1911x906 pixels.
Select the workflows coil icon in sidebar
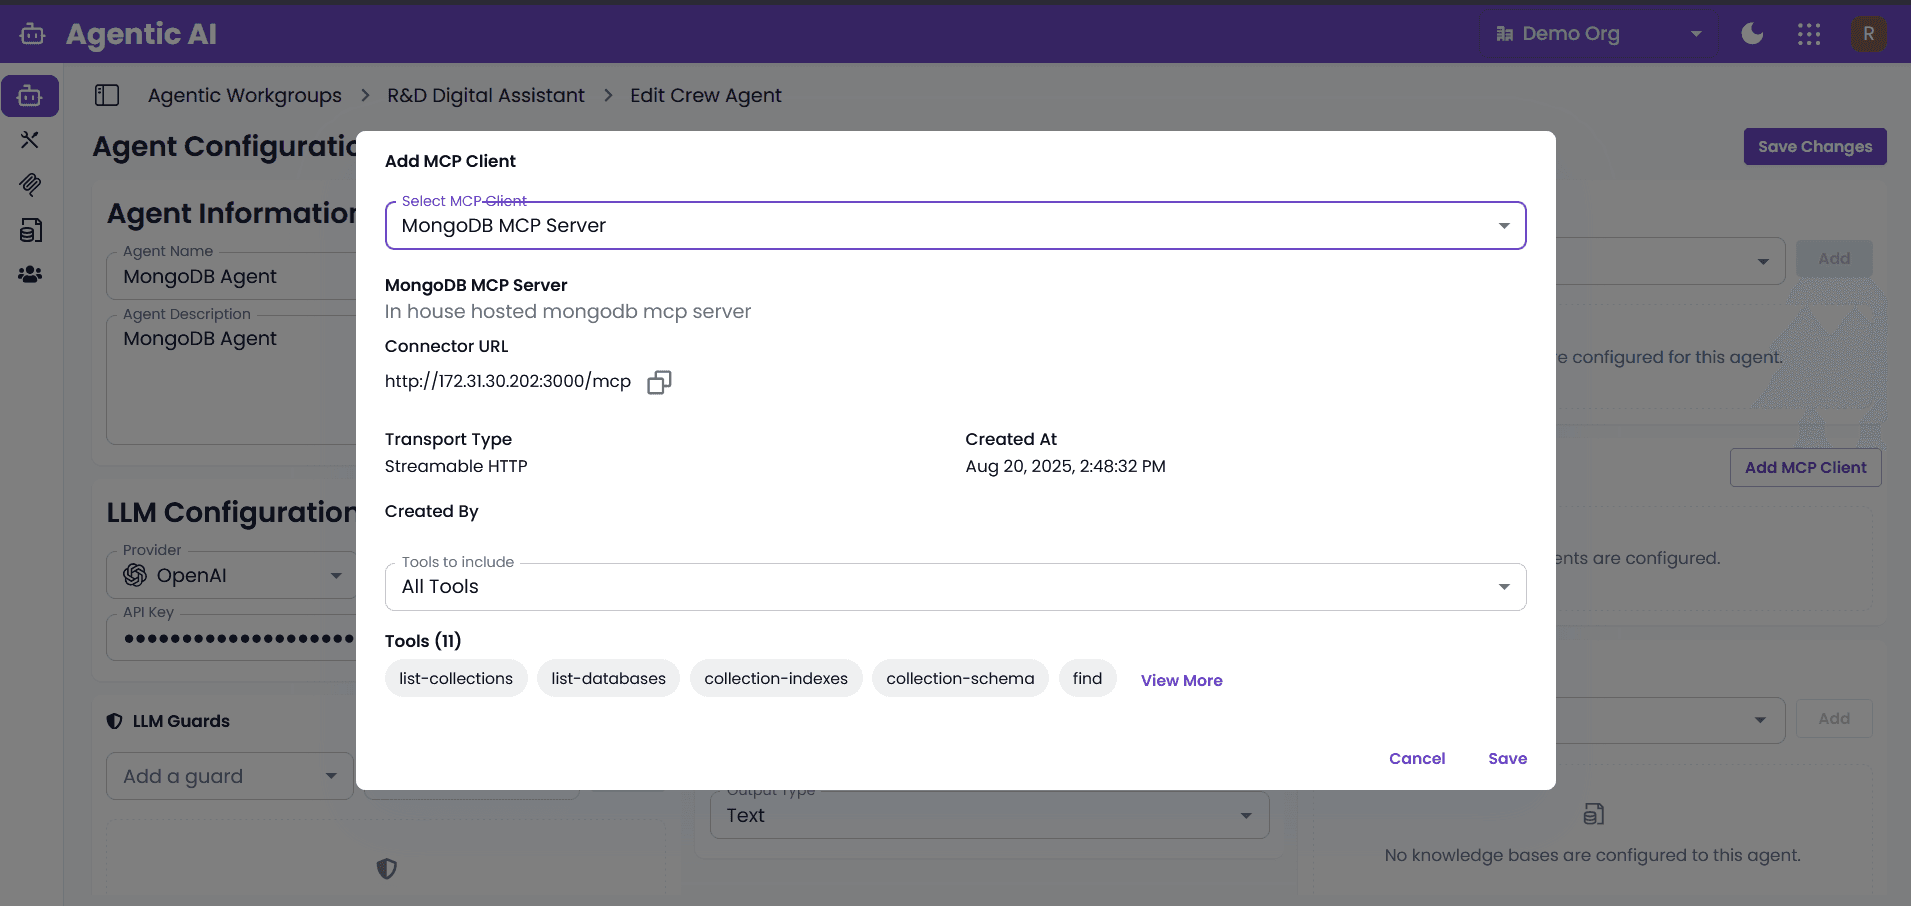[x=30, y=185]
